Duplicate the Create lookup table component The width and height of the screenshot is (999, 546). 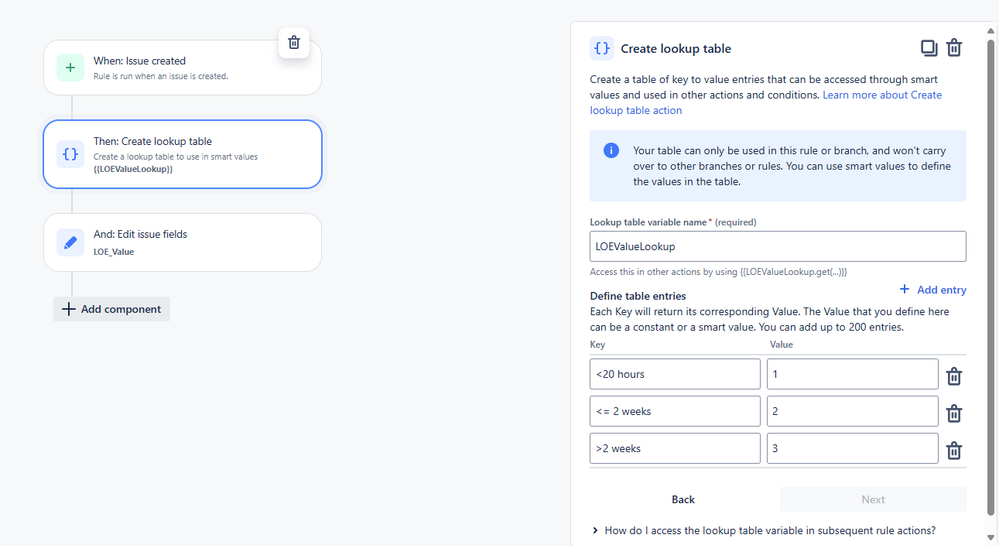pos(928,48)
